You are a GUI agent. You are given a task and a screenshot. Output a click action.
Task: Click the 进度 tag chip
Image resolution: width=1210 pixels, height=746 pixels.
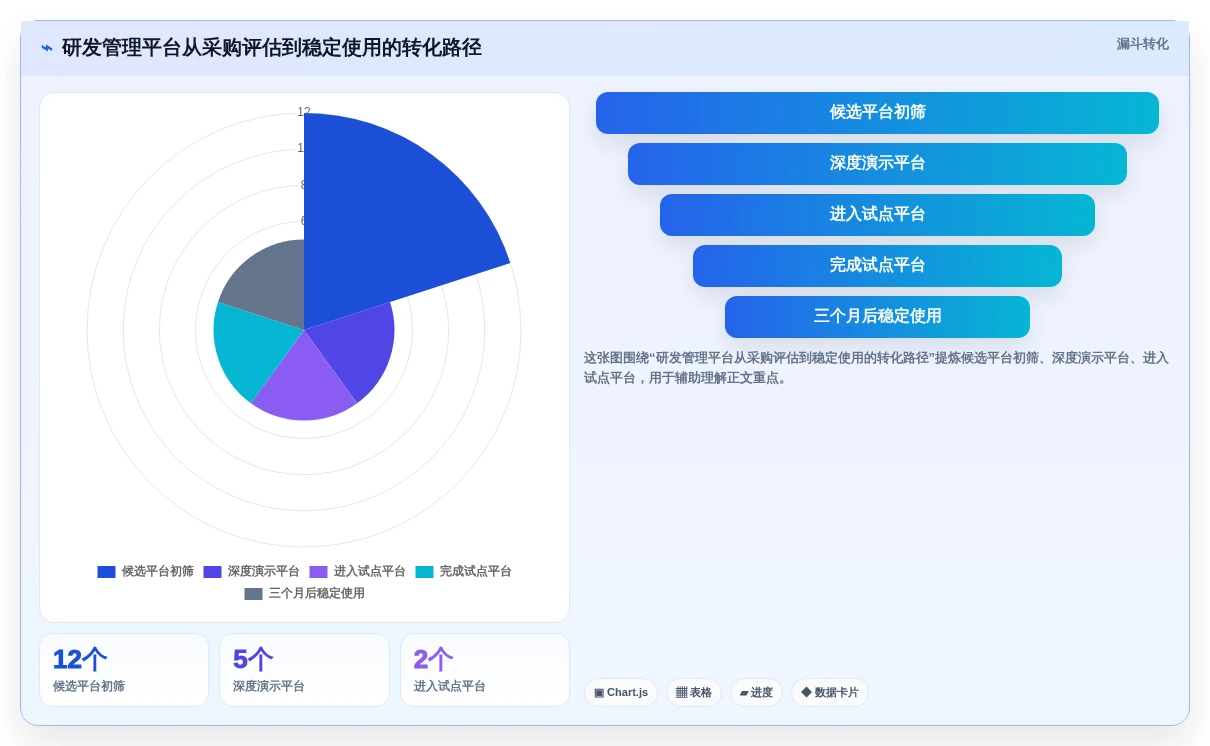(756, 692)
